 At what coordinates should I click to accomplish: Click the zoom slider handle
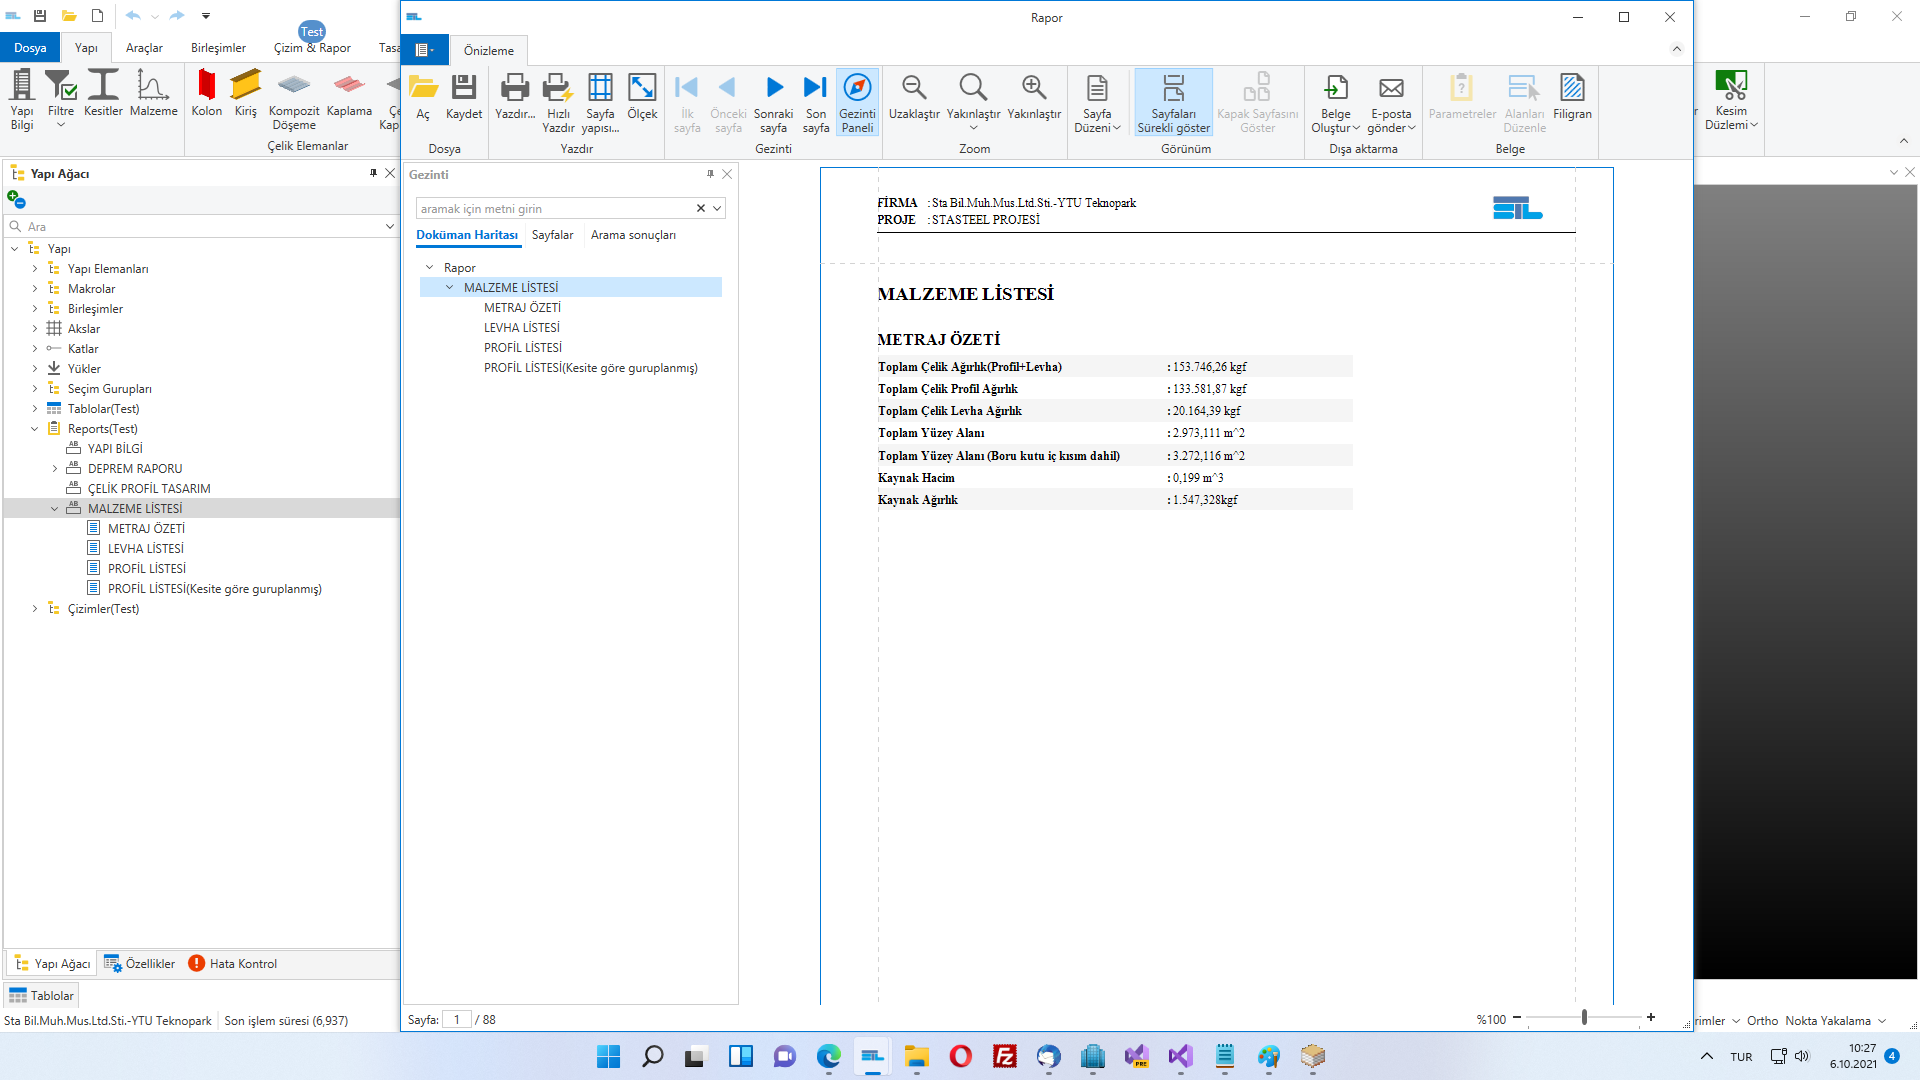tap(1584, 1018)
